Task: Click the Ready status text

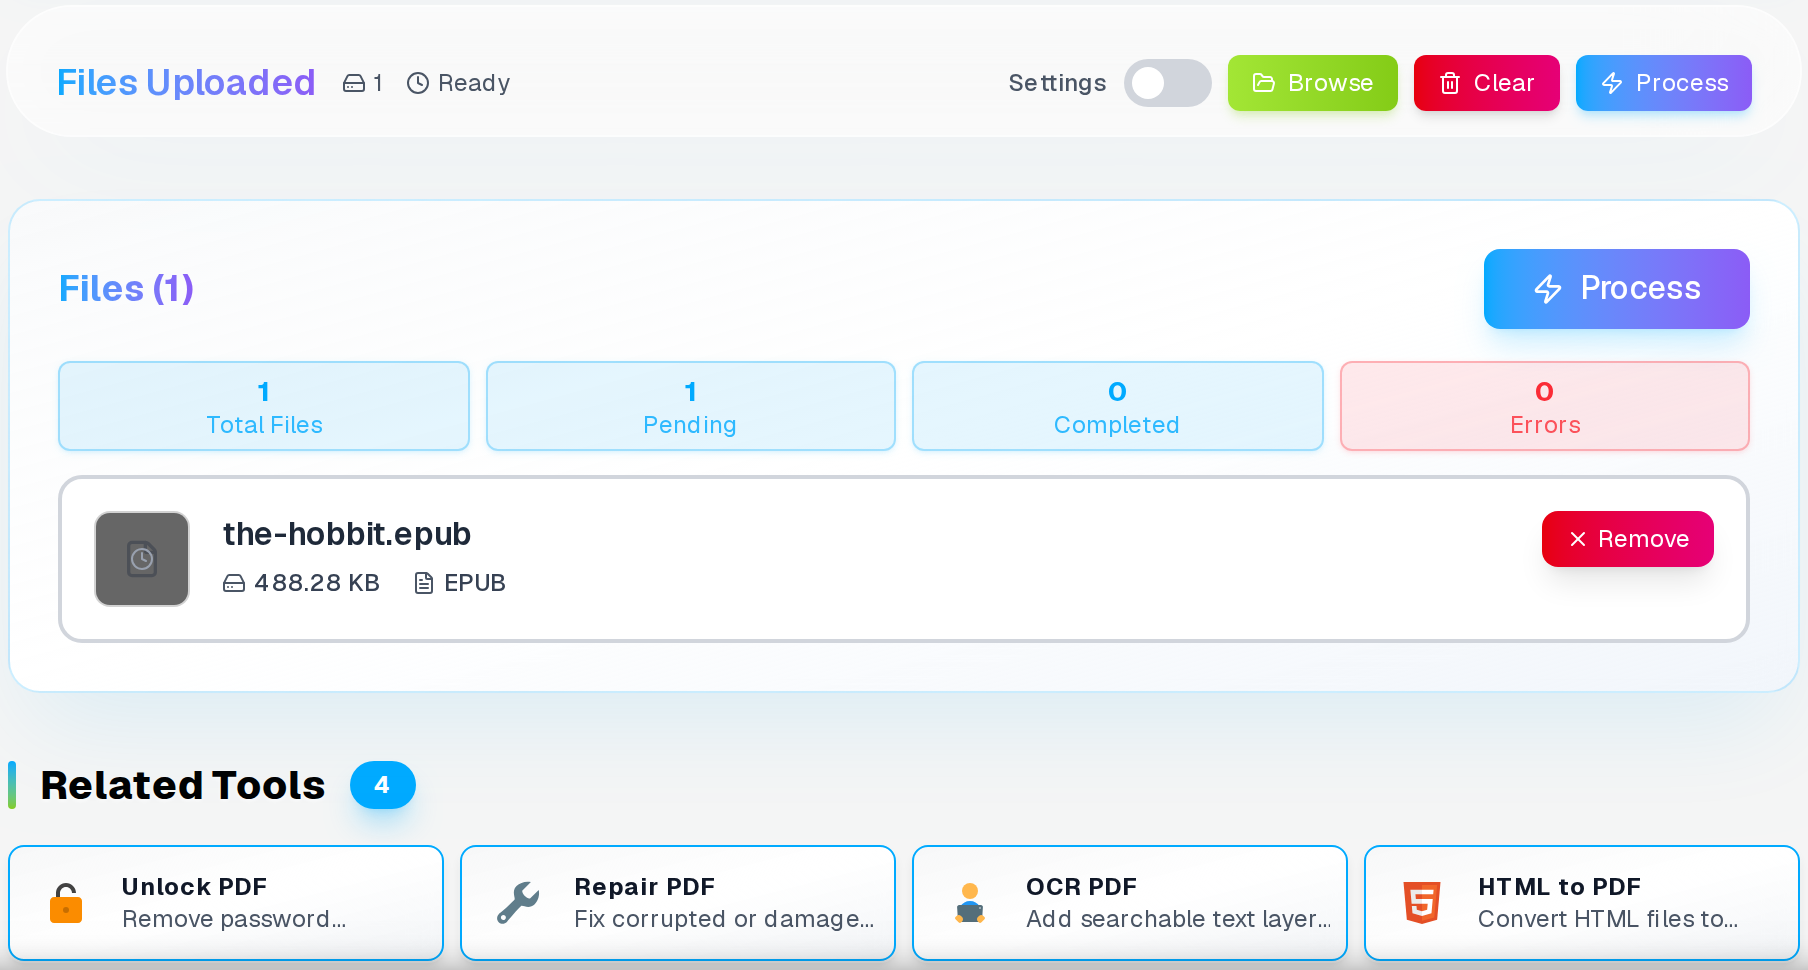Action: pyautogui.click(x=474, y=83)
